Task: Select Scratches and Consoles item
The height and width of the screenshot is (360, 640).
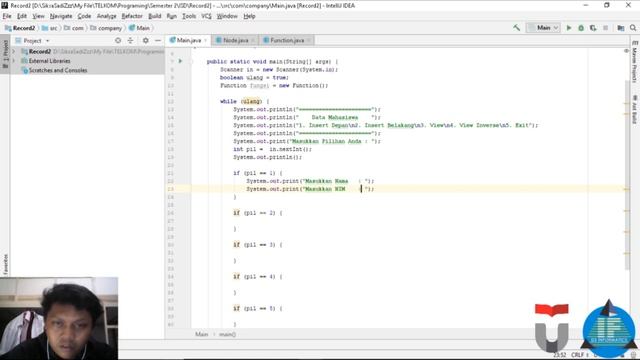Action: click(58, 70)
